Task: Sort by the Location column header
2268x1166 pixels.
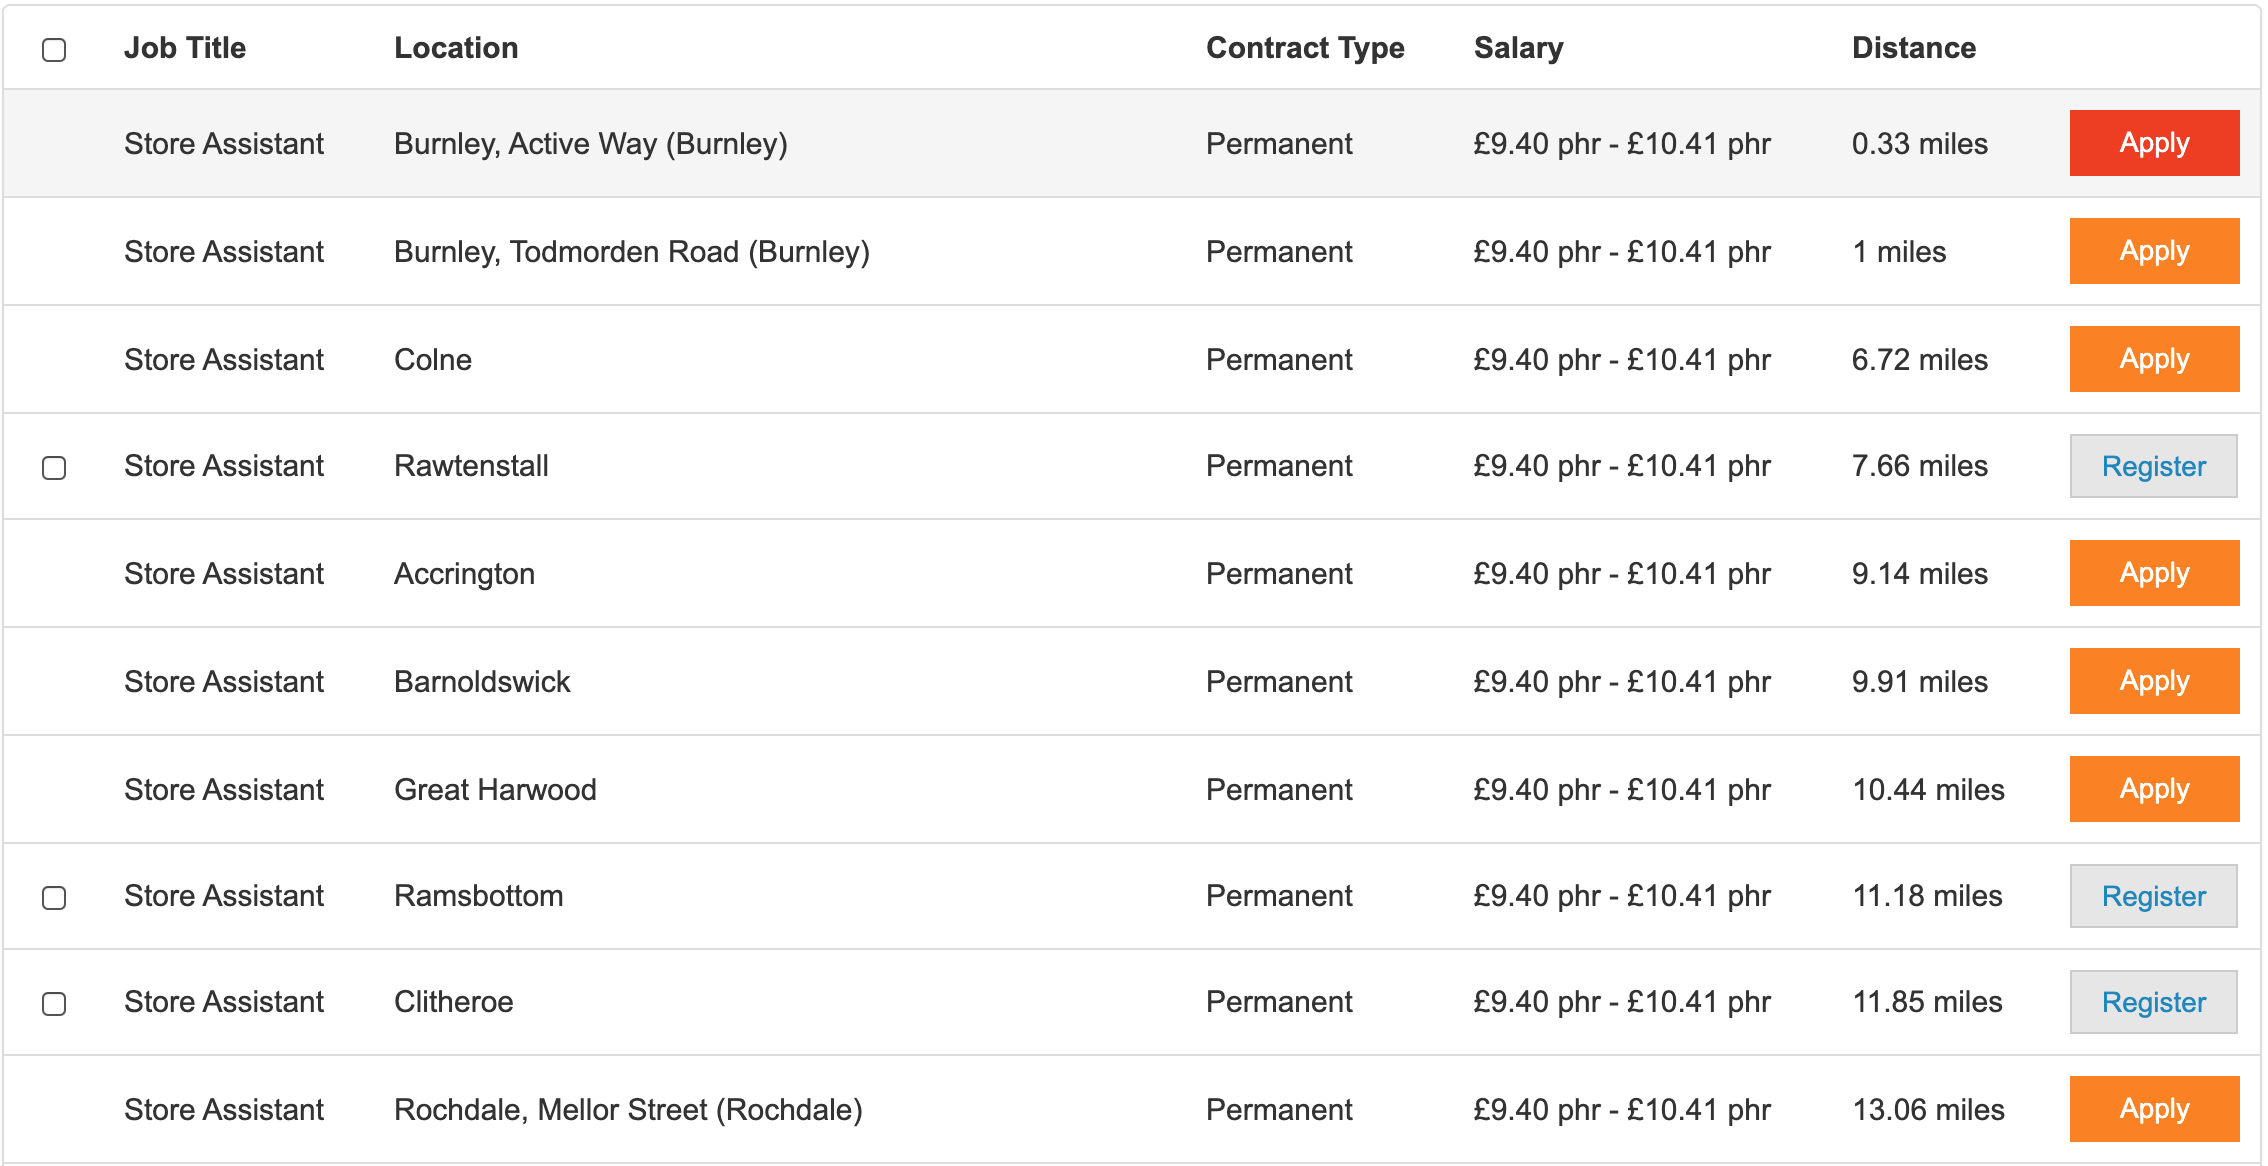Action: [x=456, y=48]
